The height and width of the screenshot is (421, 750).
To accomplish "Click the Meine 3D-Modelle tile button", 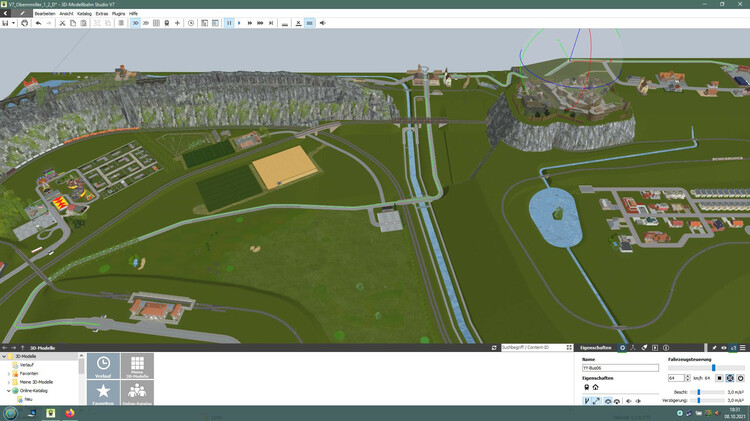I will [137, 365].
